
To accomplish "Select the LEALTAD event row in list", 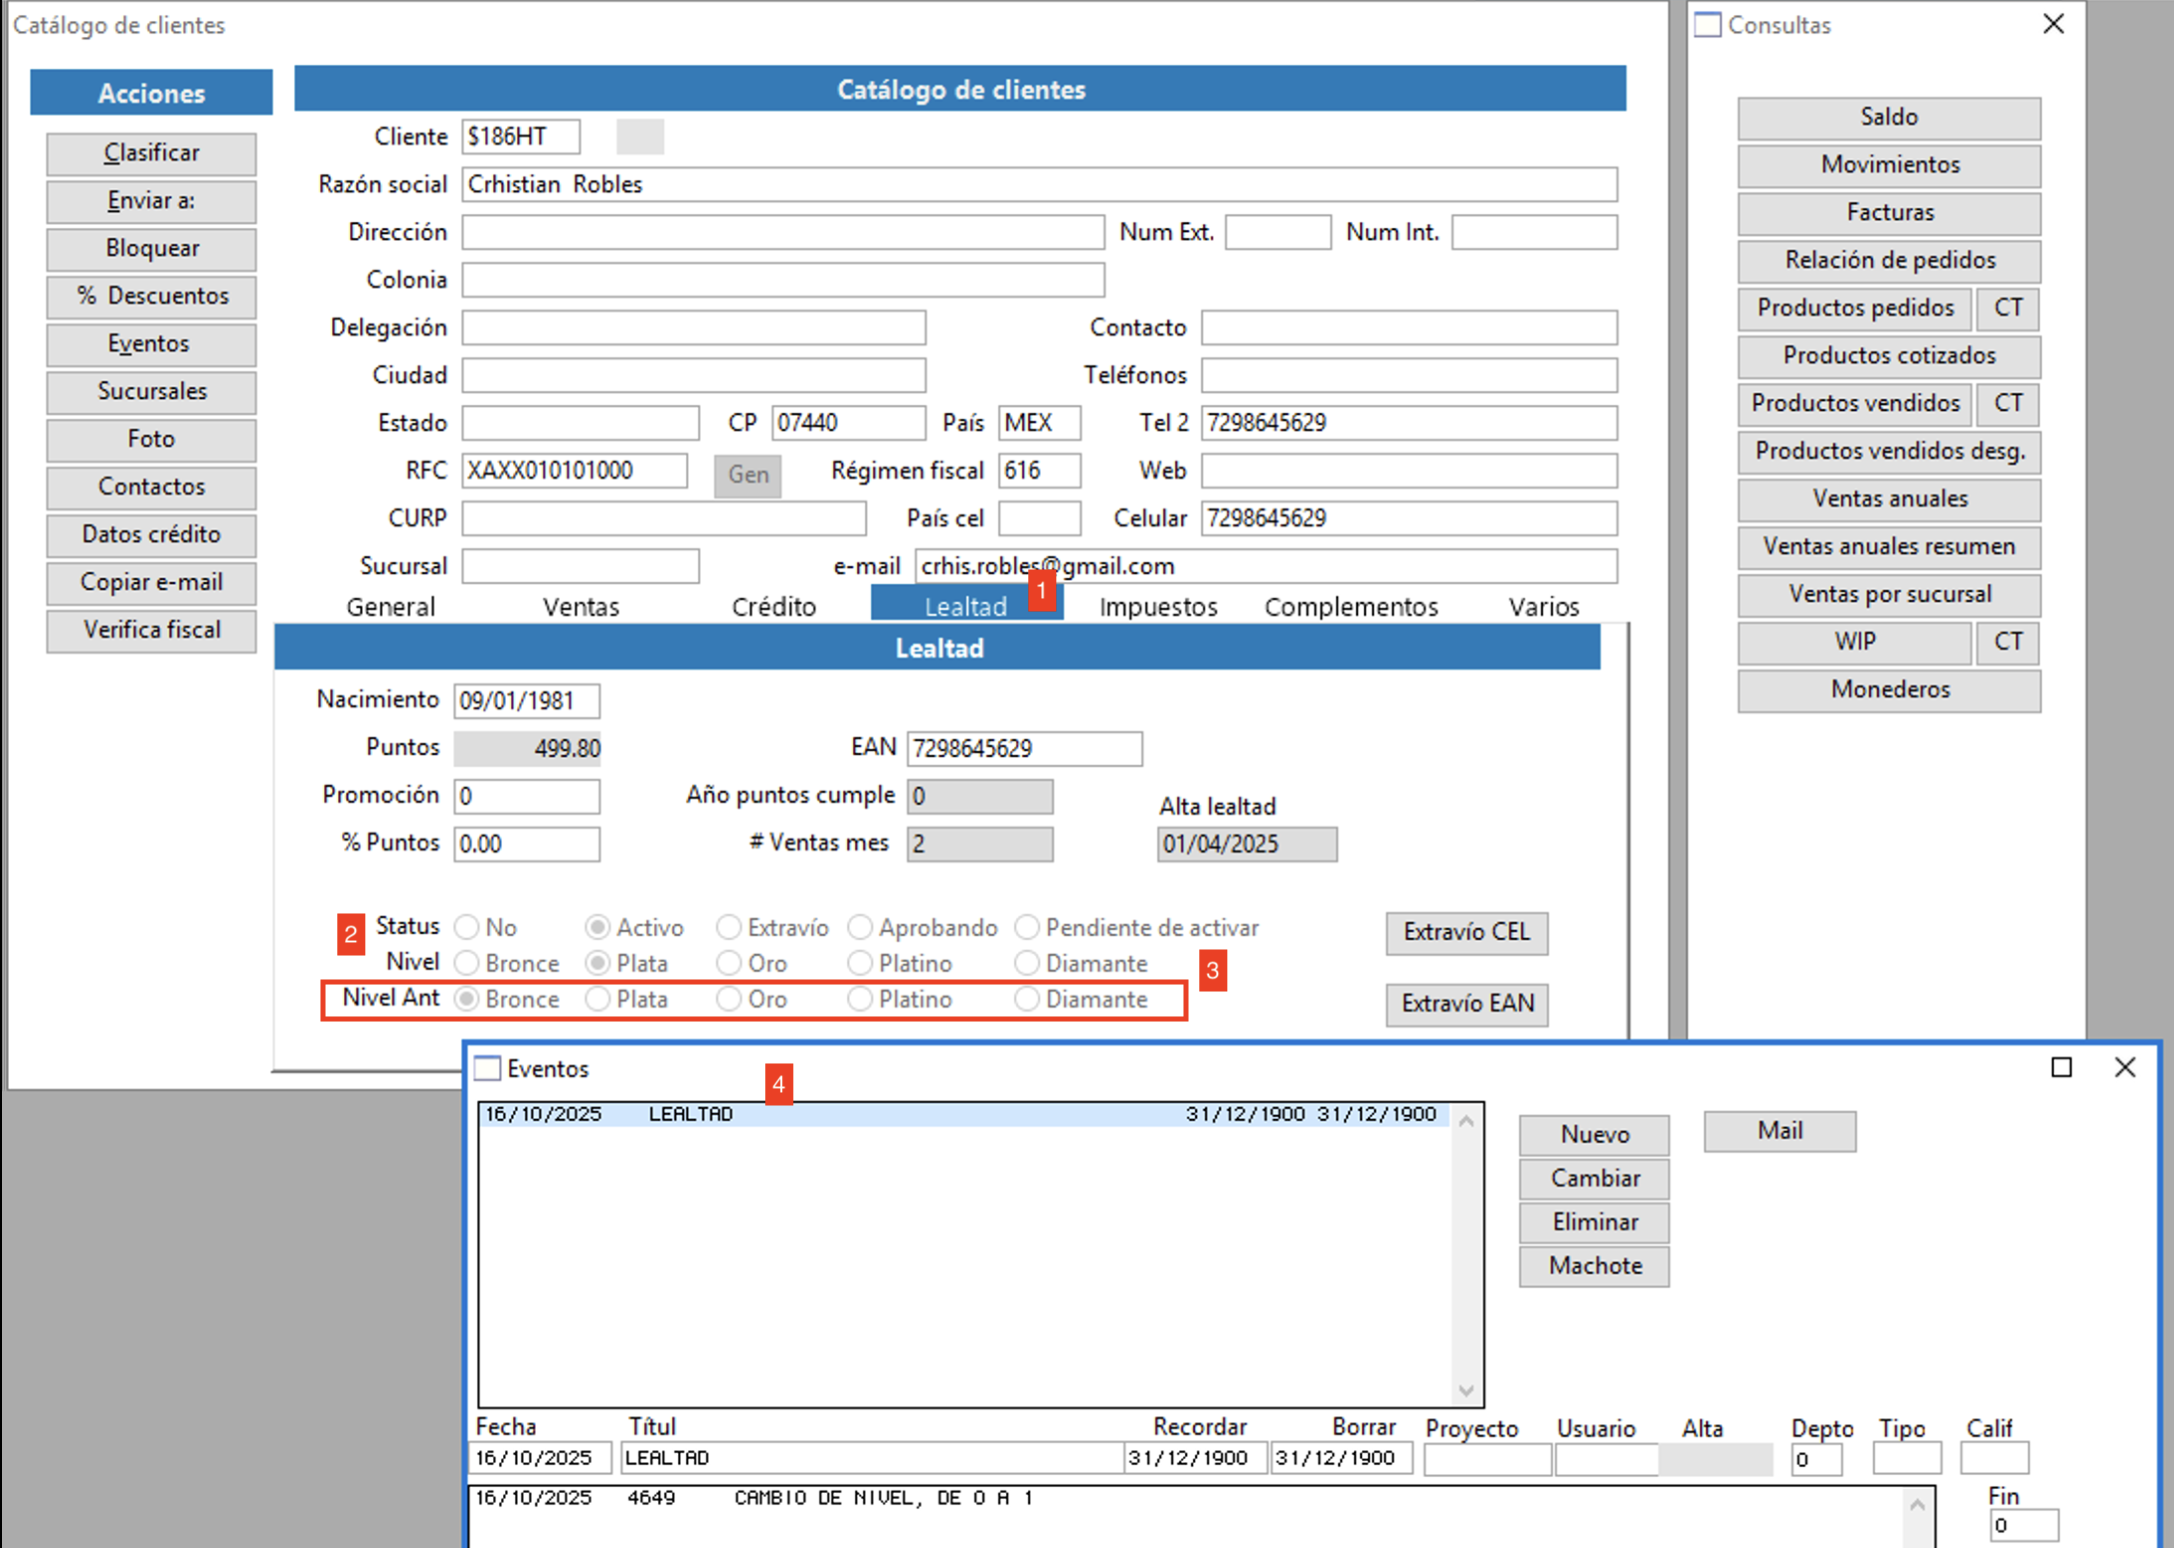I will [x=964, y=1114].
